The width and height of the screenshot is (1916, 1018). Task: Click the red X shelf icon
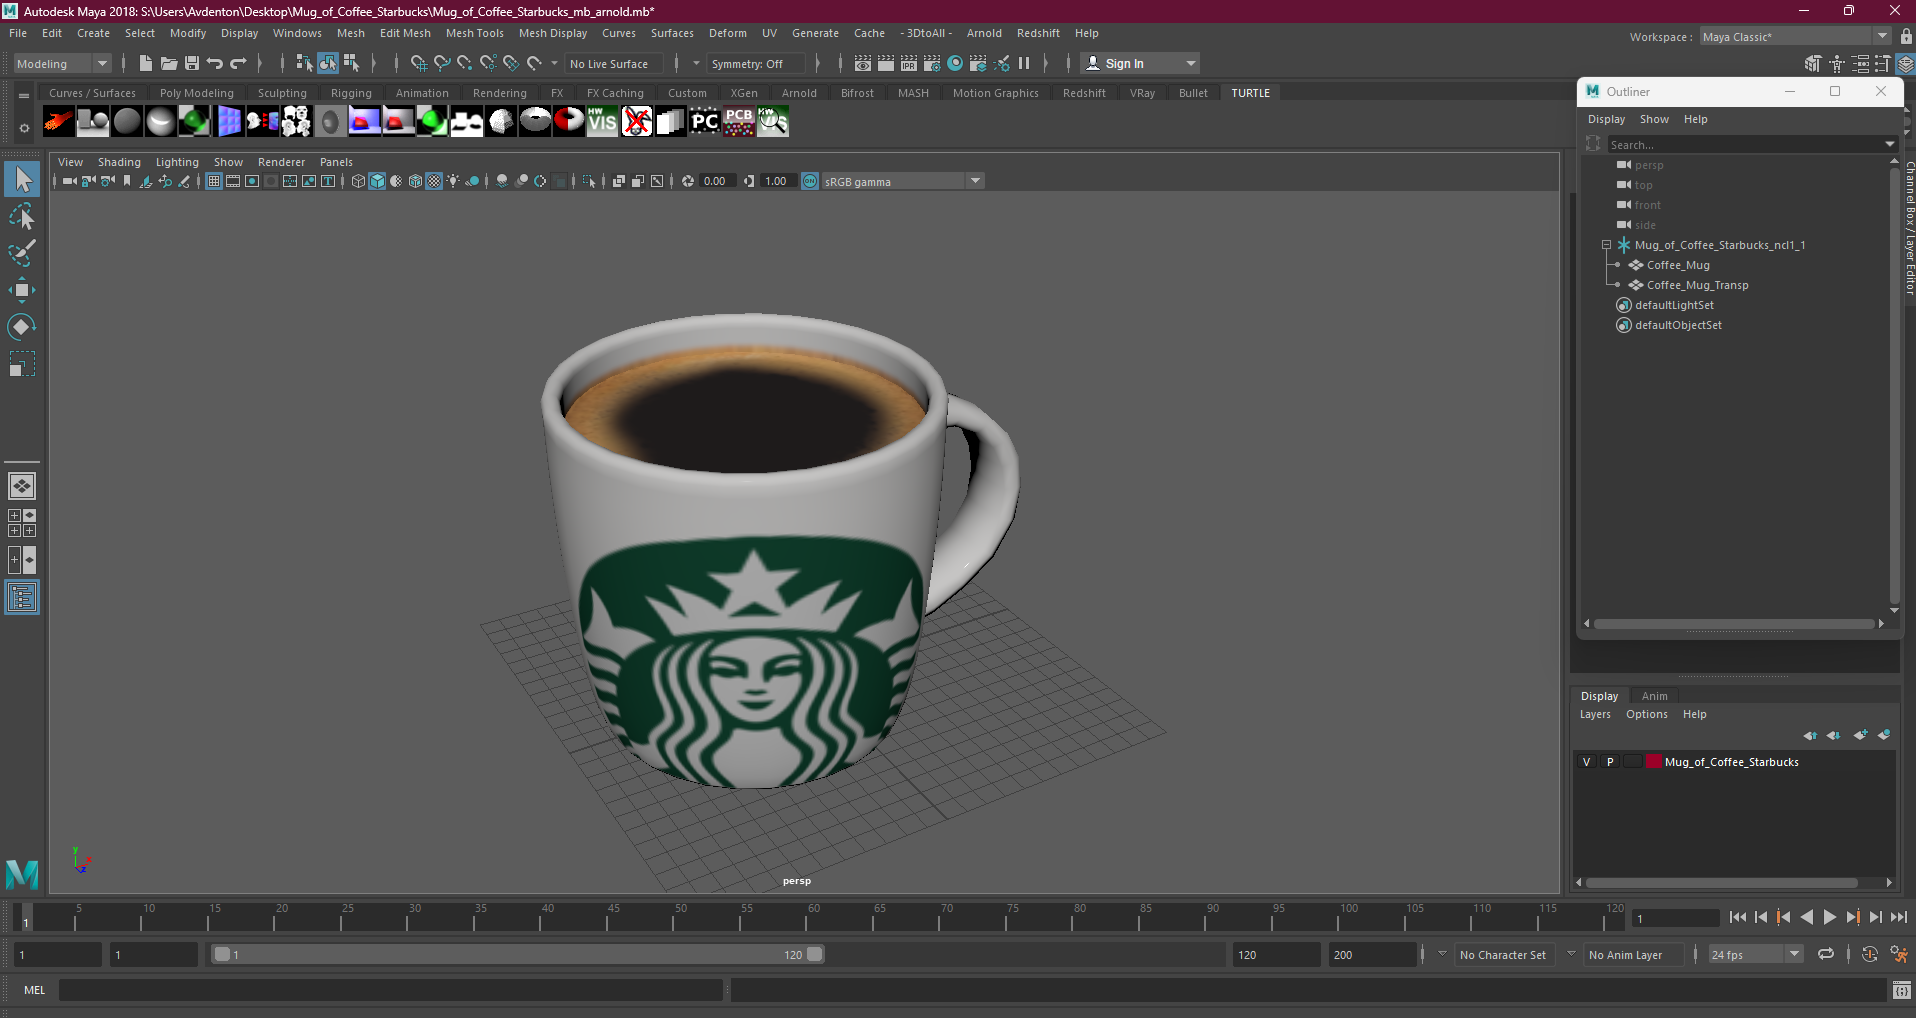coord(637,122)
